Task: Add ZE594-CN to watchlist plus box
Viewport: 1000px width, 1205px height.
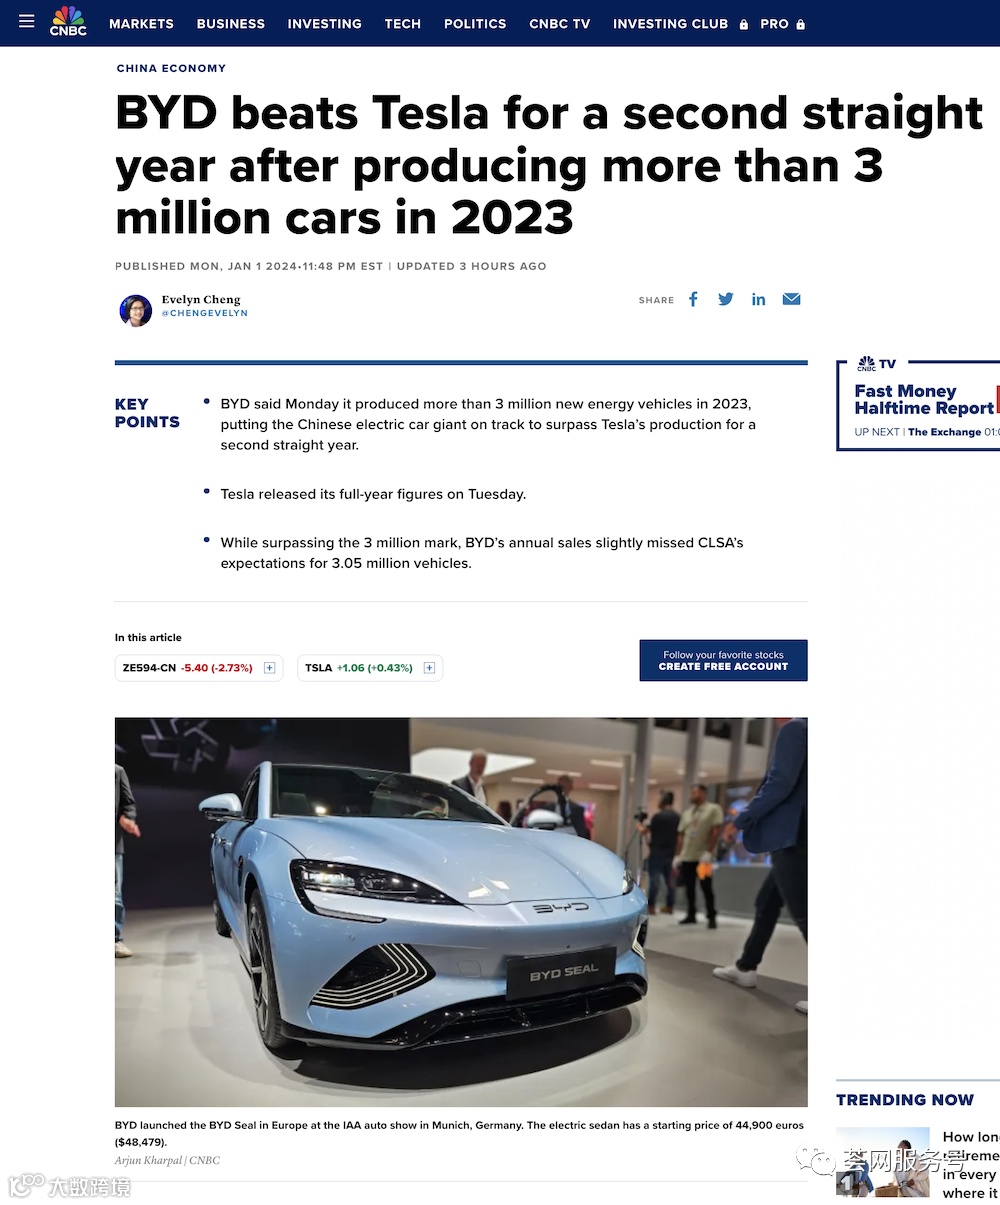Action: point(269,668)
